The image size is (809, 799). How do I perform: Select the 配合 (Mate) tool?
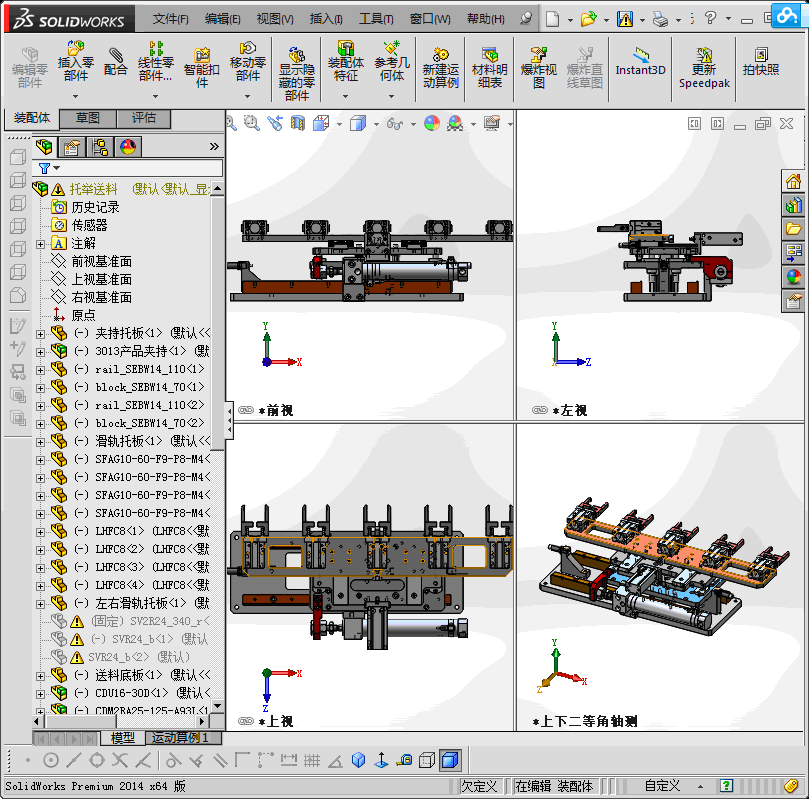116,62
